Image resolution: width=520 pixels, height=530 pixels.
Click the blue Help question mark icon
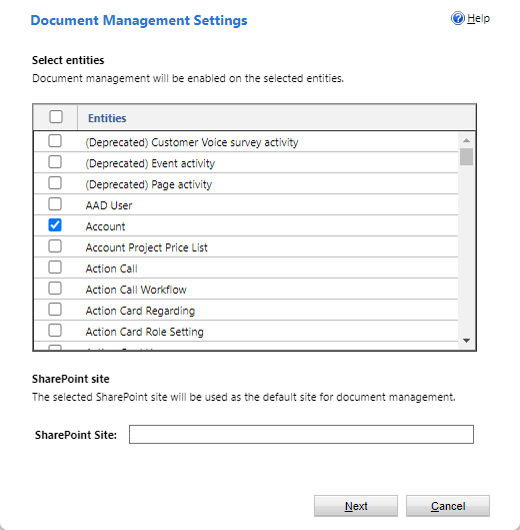(458, 18)
